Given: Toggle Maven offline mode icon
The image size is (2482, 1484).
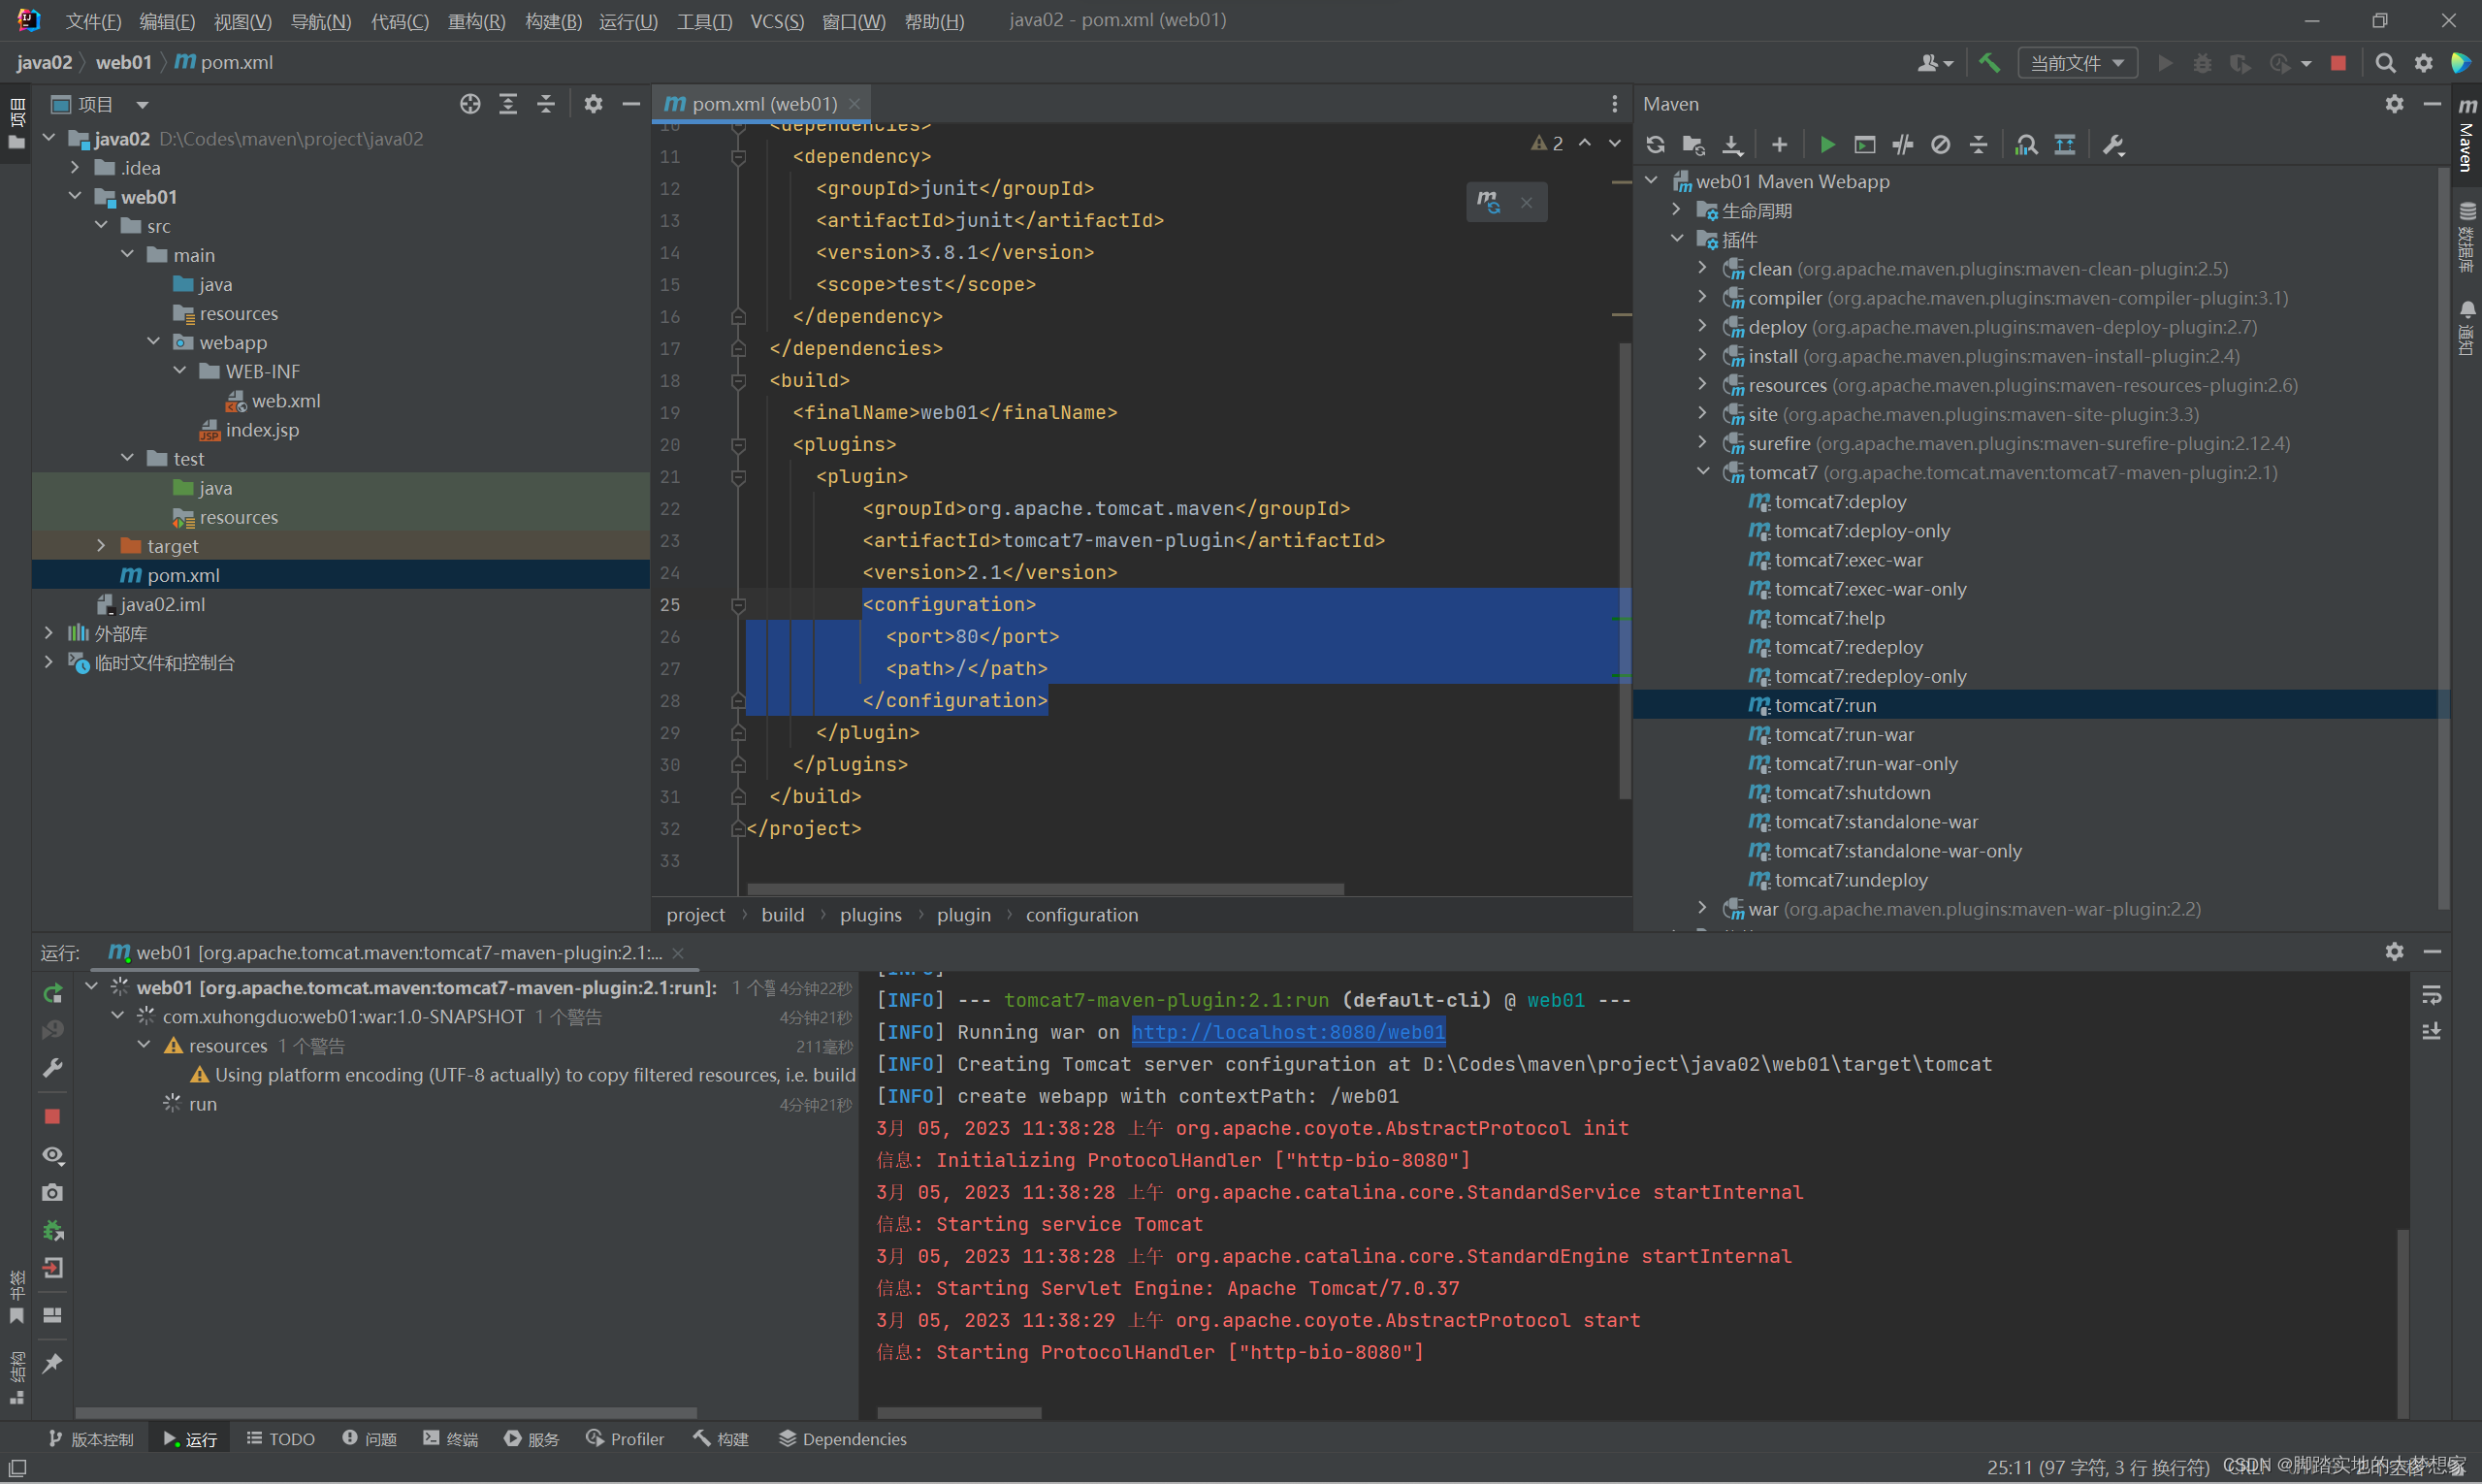Looking at the screenshot, I should (x=1903, y=145).
